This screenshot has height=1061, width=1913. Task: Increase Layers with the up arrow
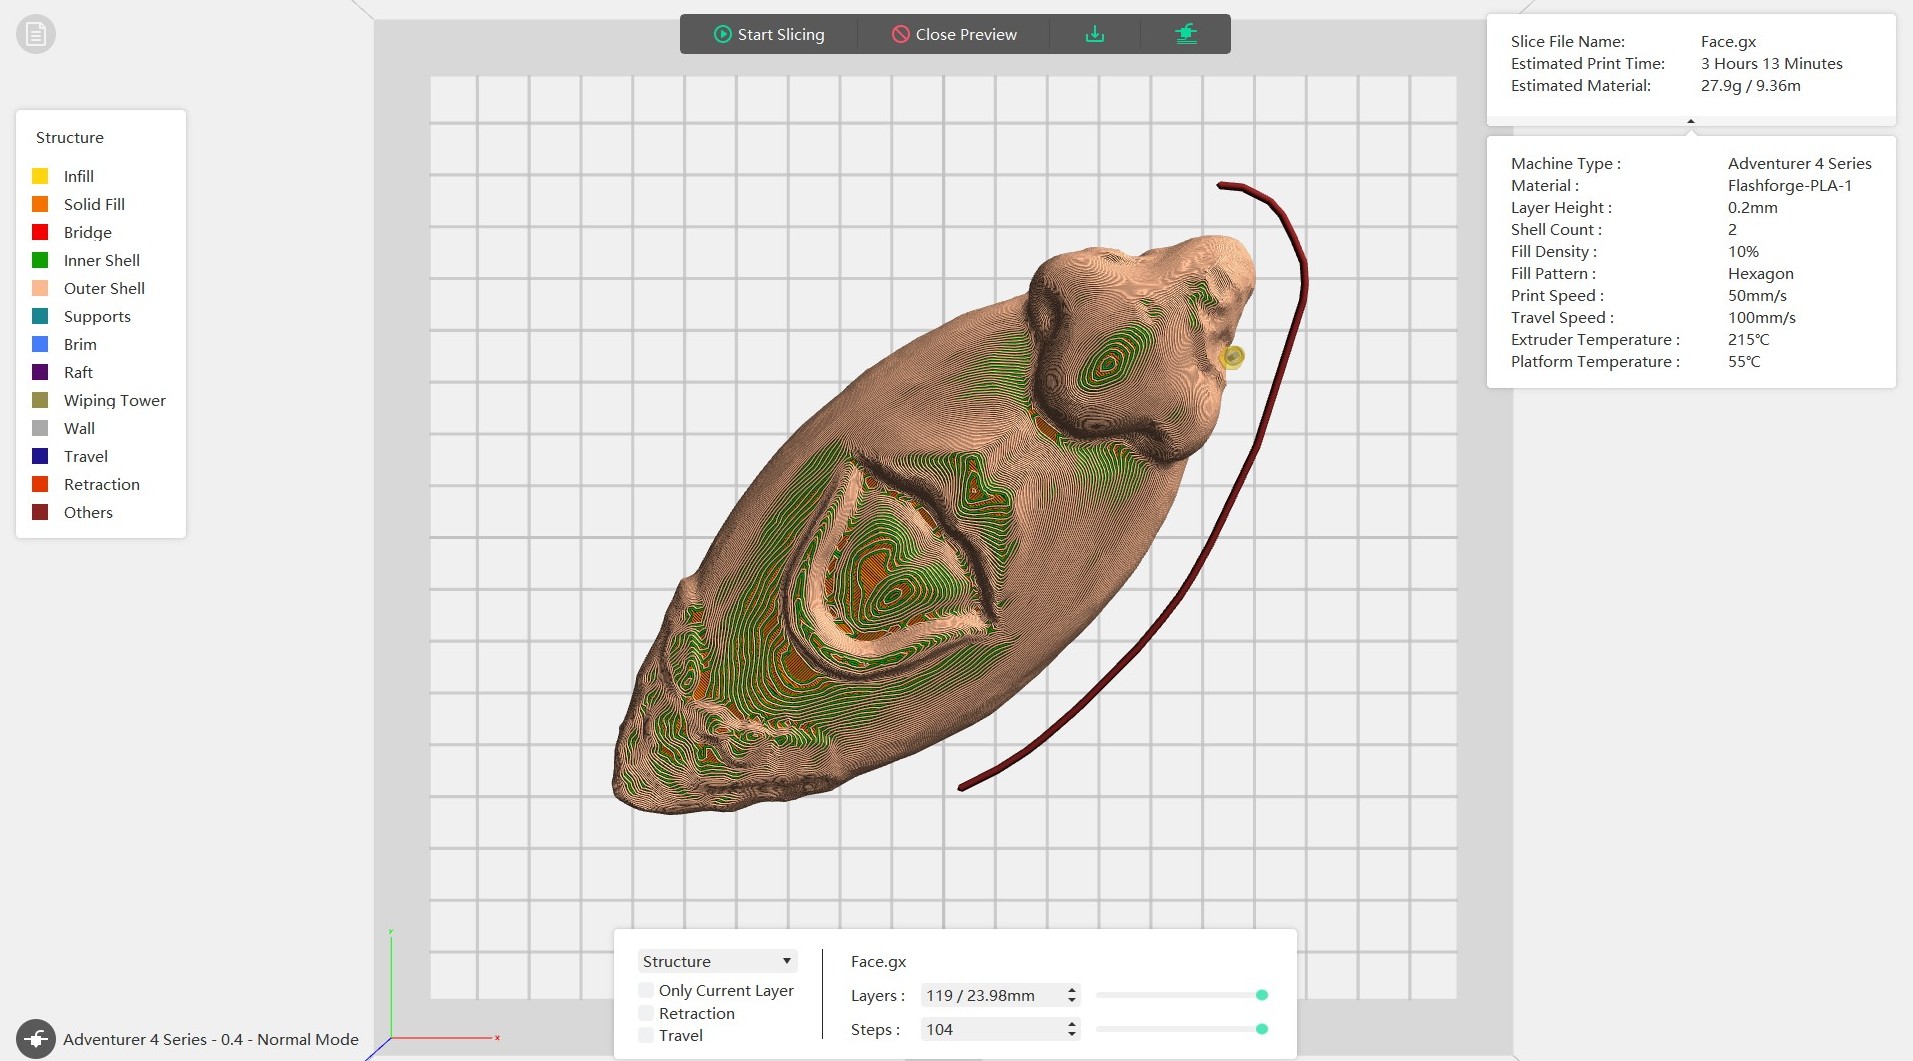click(1072, 990)
